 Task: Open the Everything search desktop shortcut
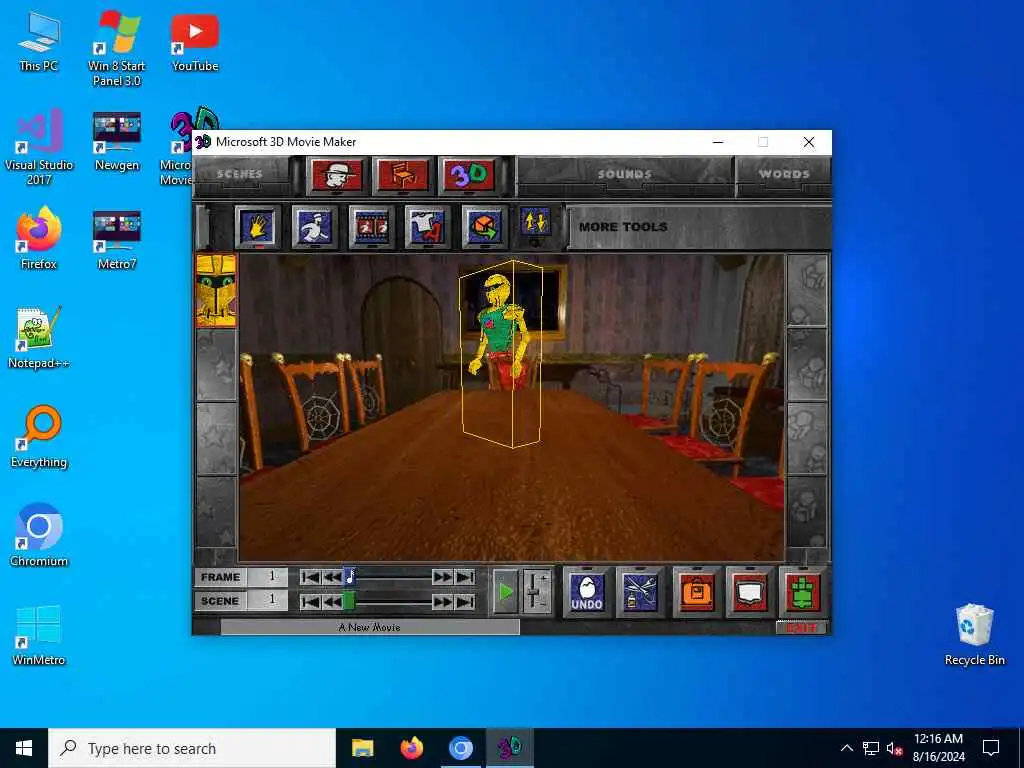click(39, 438)
